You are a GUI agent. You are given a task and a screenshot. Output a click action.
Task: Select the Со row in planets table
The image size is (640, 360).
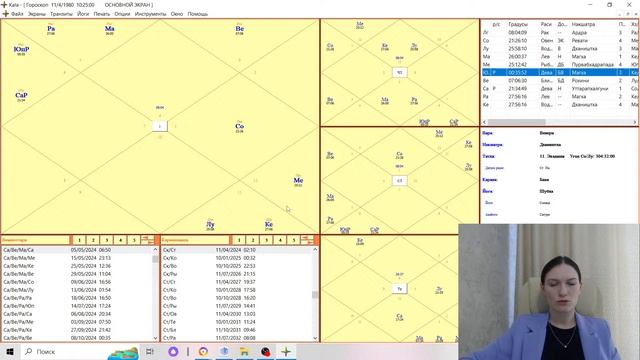tap(560, 40)
